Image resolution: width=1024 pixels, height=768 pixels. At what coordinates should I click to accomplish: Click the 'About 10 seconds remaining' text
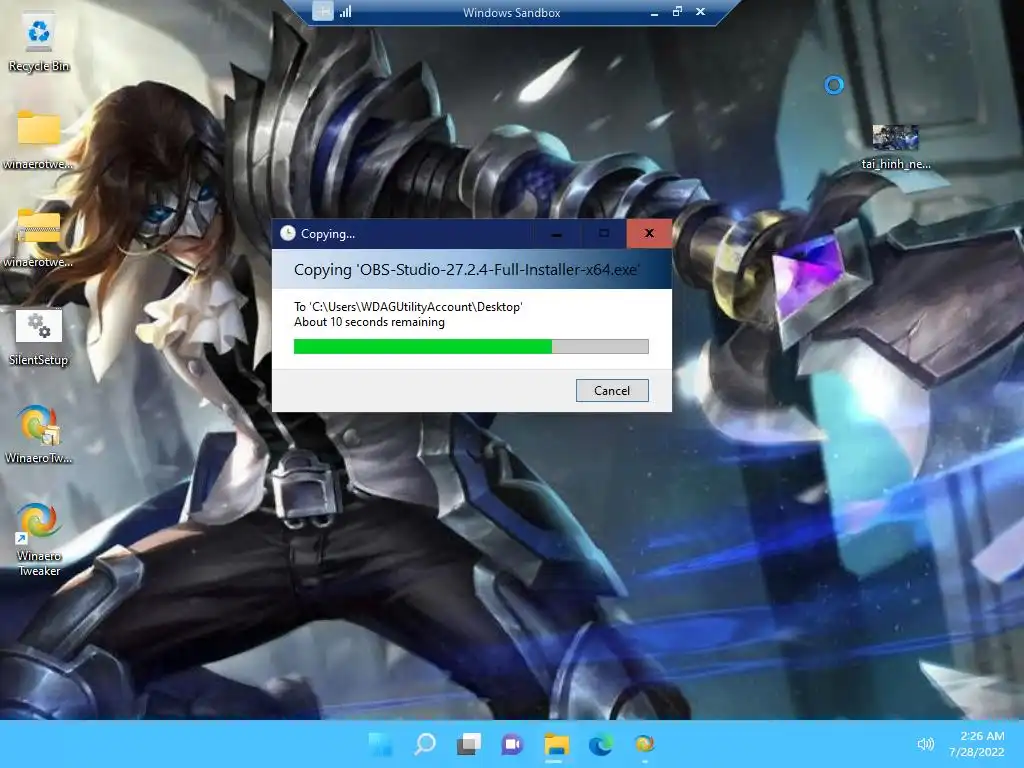point(369,322)
